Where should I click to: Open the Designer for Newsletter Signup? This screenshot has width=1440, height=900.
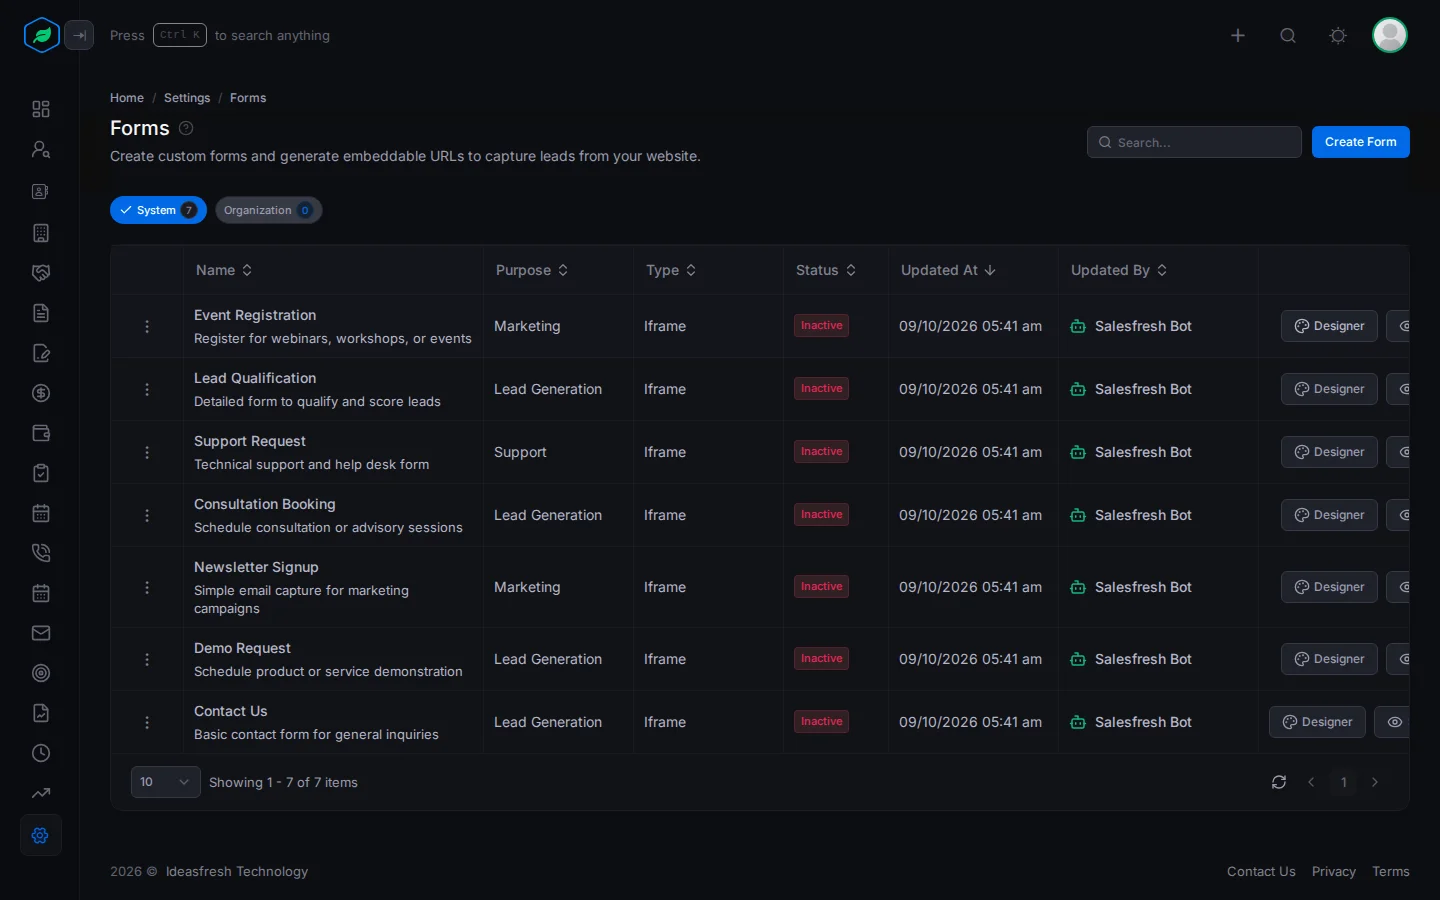coord(1329,587)
